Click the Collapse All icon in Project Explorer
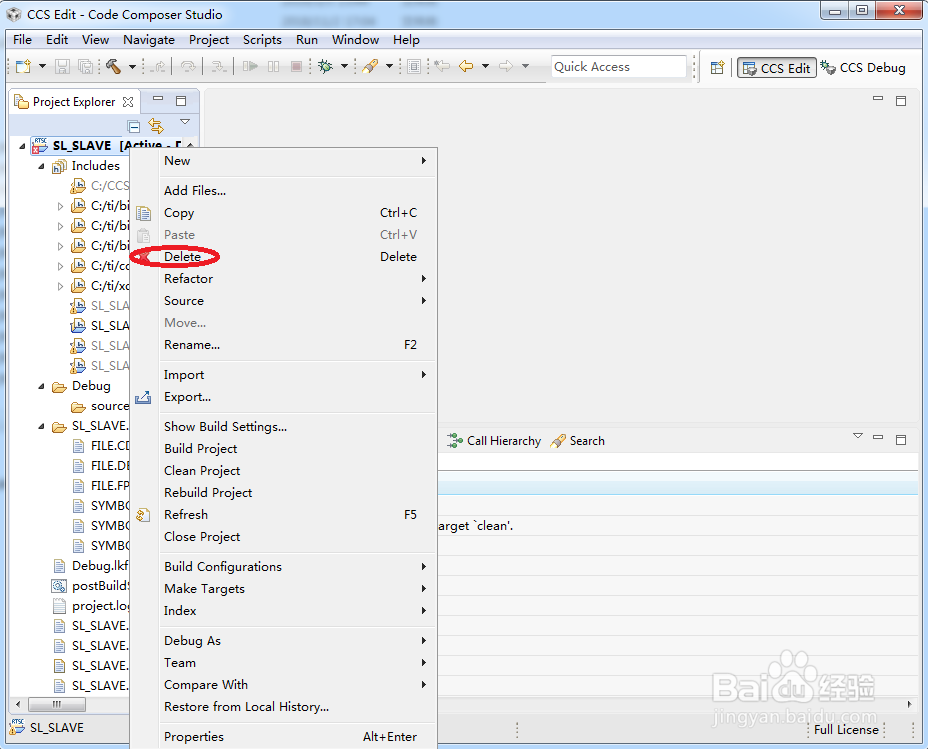The image size is (928, 749). click(134, 126)
